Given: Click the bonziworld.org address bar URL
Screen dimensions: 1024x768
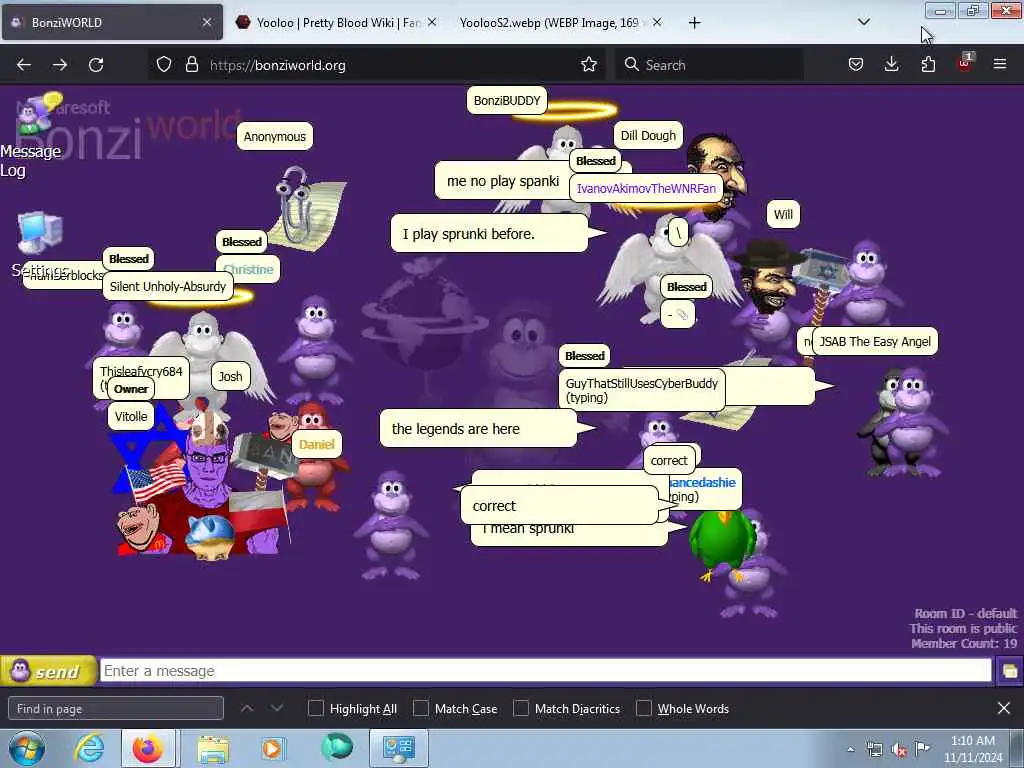Looking at the screenshot, I should [278, 65].
